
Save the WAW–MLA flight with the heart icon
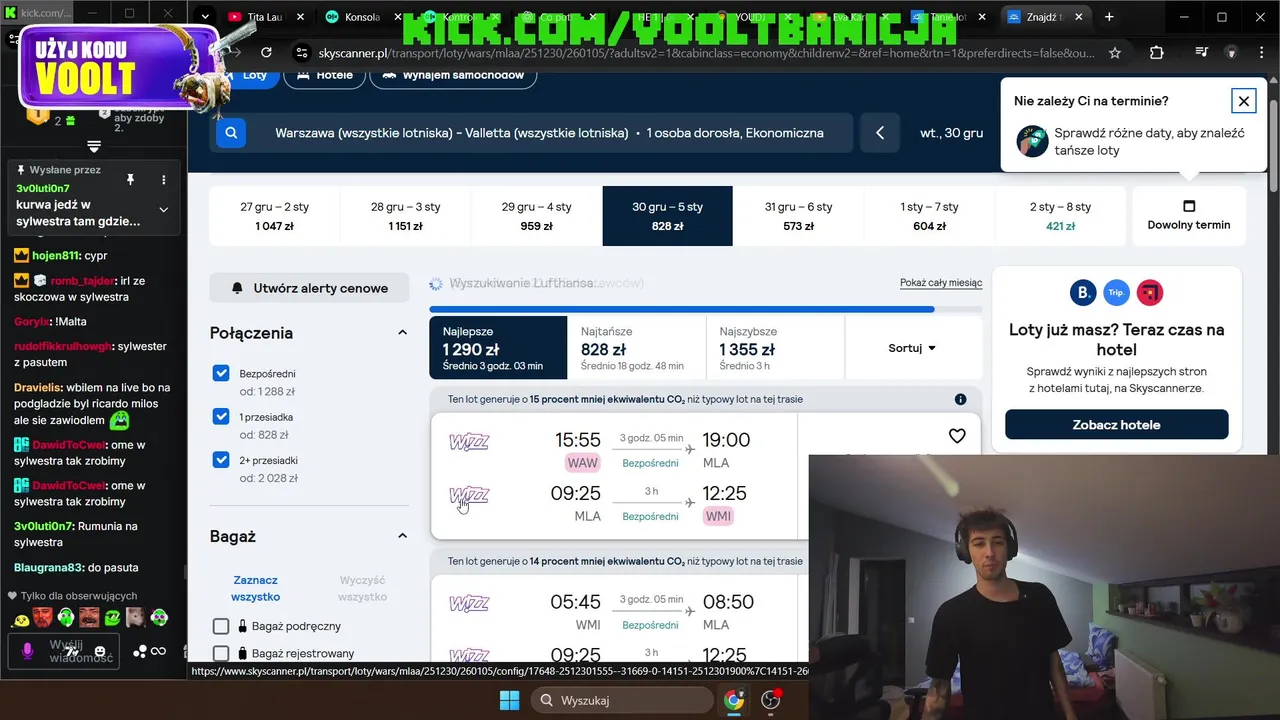(x=957, y=436)
